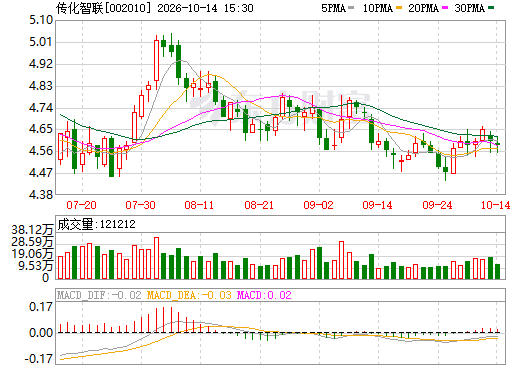
Task: Click the 4.74 price axis label
Action: [x=41, y=108]
